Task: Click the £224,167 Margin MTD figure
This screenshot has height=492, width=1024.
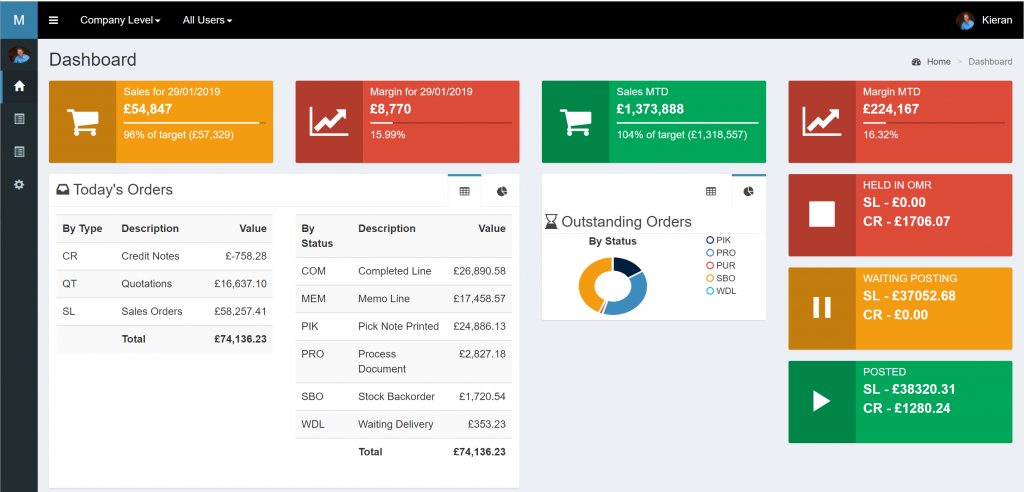Action: (891, 109)
